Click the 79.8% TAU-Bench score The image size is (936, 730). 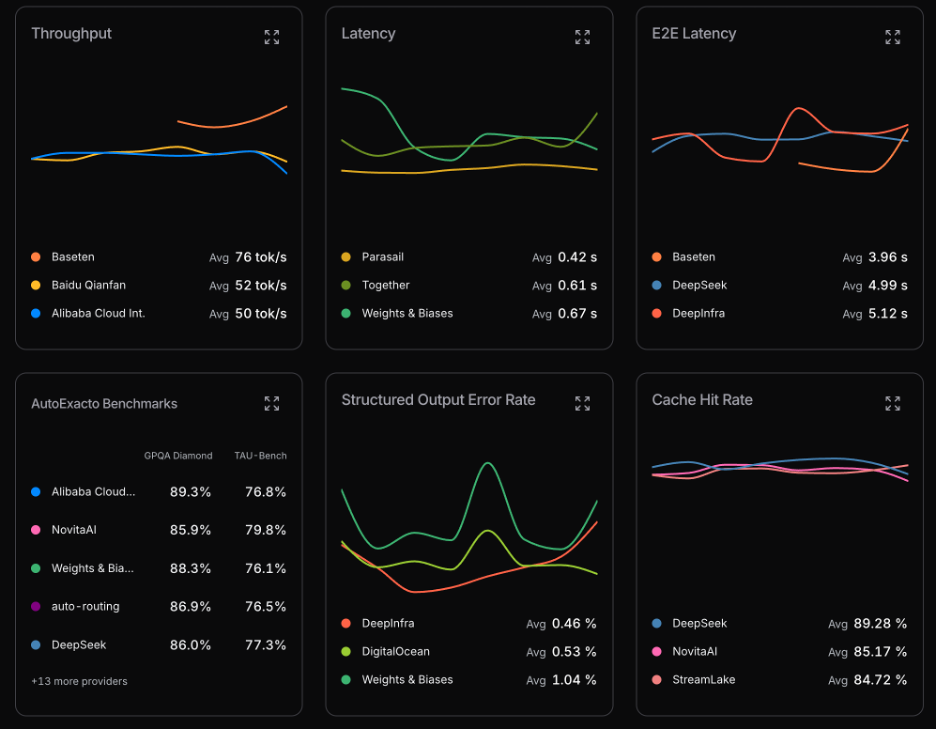point(266,530)
